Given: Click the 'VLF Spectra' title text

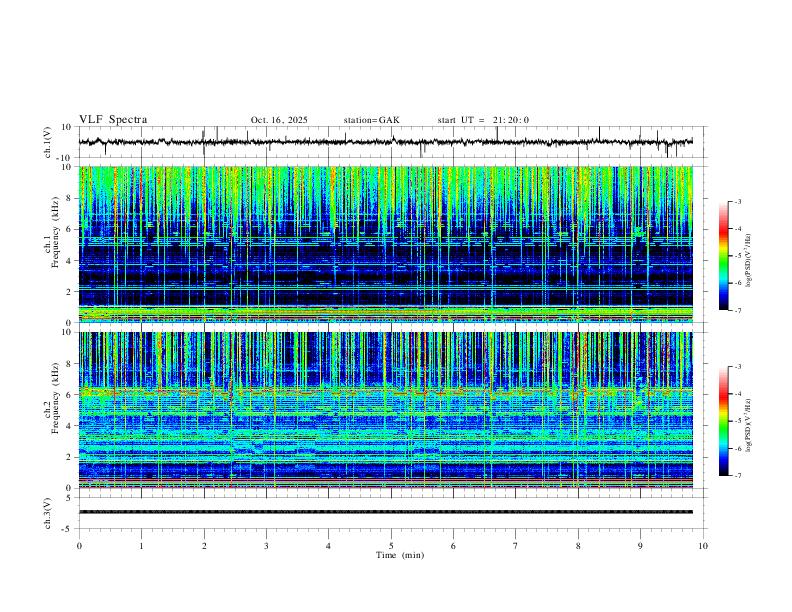Looking at the screenshot, I should 113,119.
